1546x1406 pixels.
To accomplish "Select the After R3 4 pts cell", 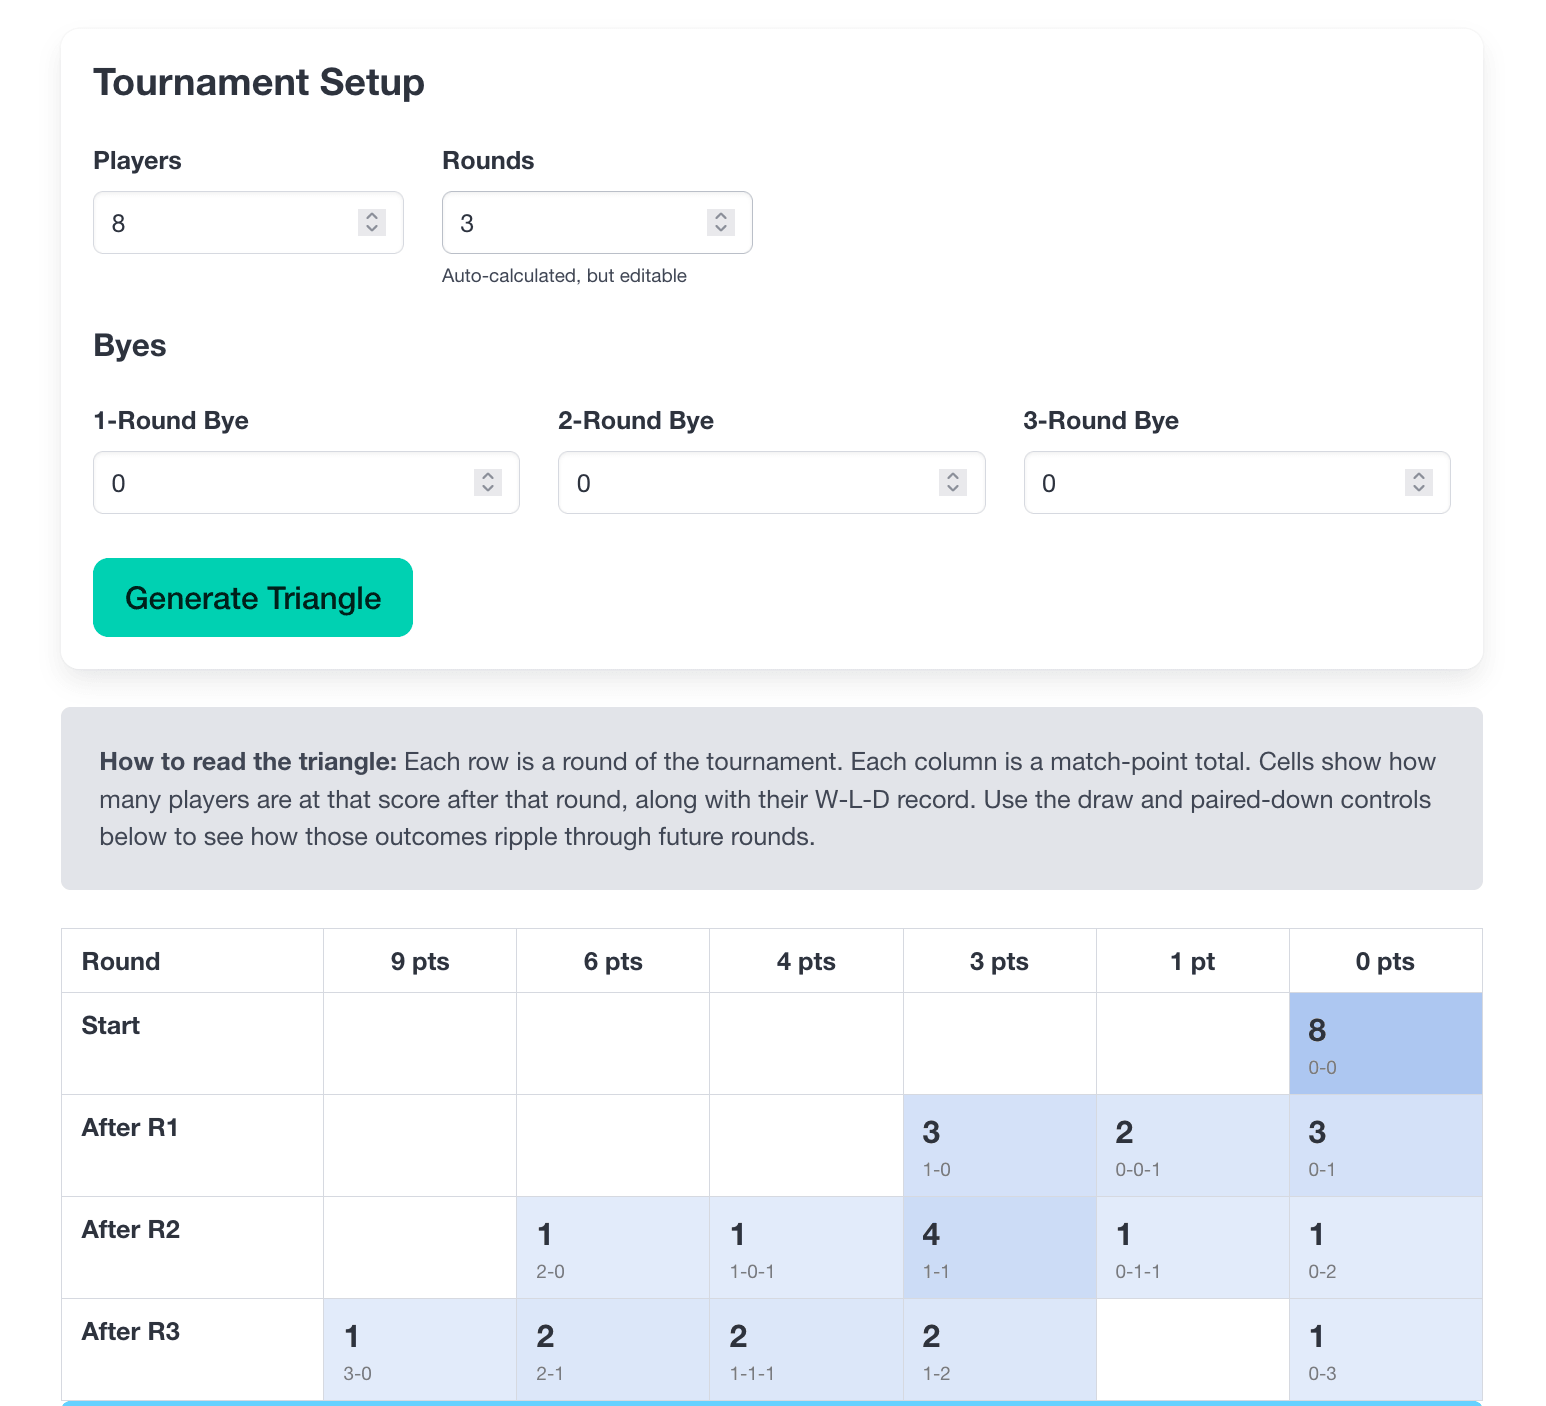I will click(805, 1349).
